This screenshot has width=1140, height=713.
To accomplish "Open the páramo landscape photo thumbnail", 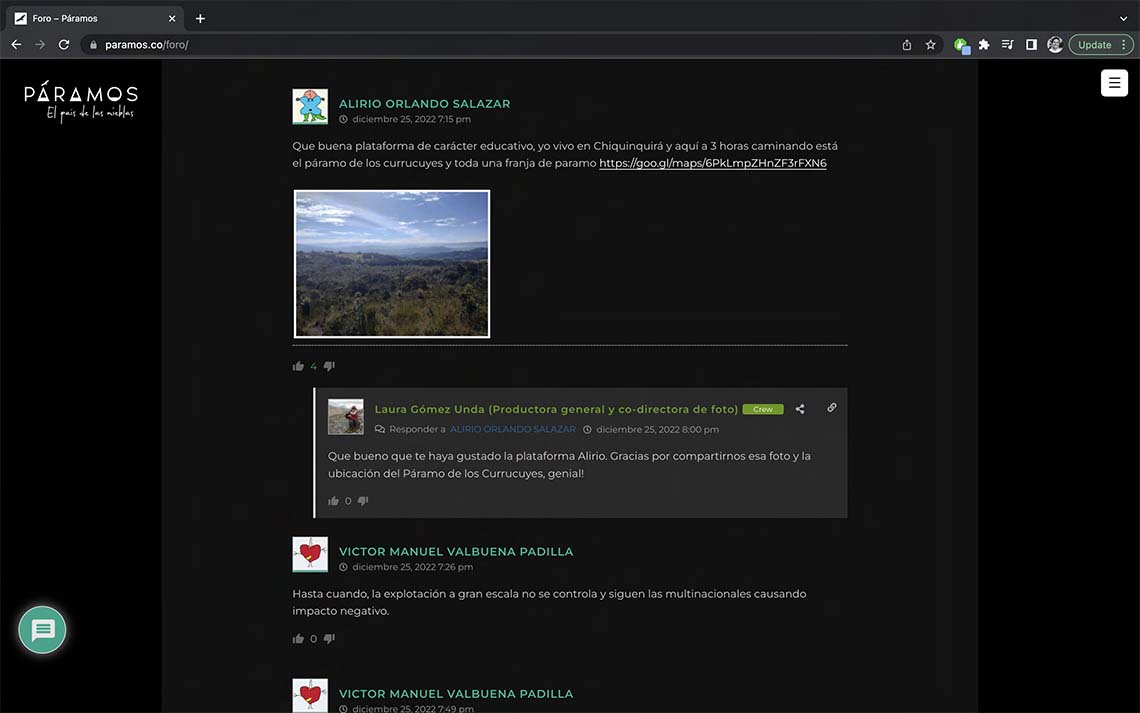I will pyautogui.click(x=392, y=264).
